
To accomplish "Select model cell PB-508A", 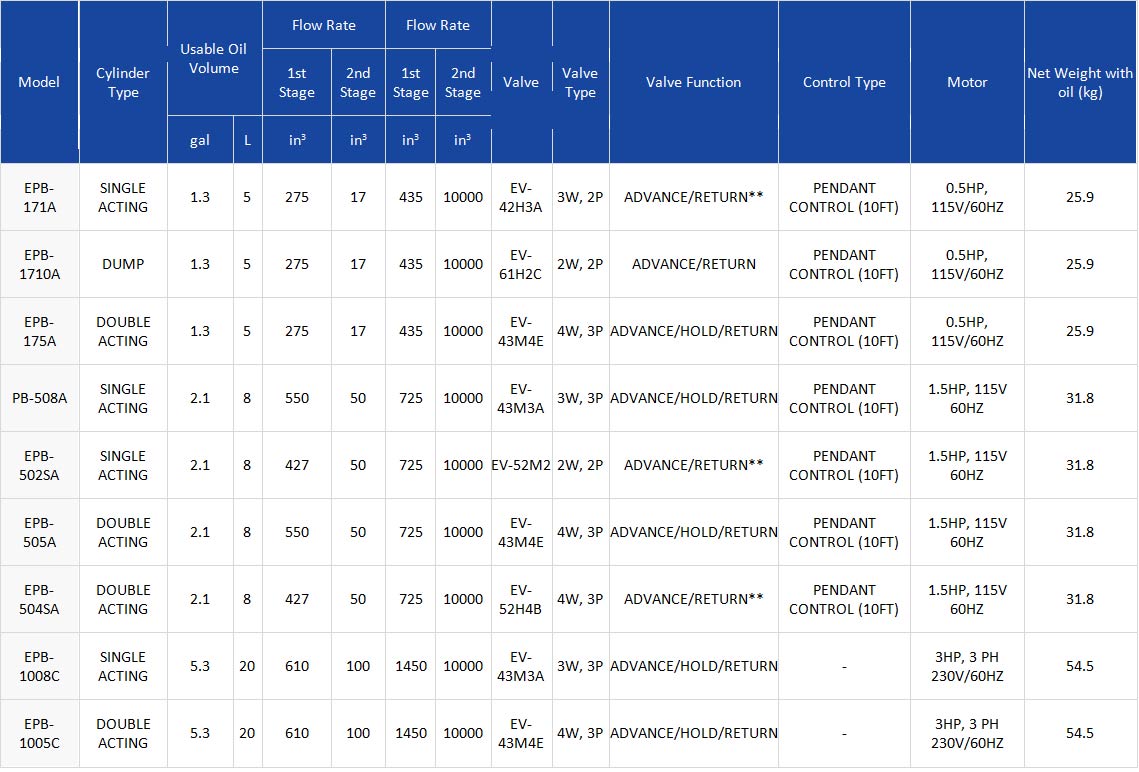I will pyautogui.click(x=39, y=398).
